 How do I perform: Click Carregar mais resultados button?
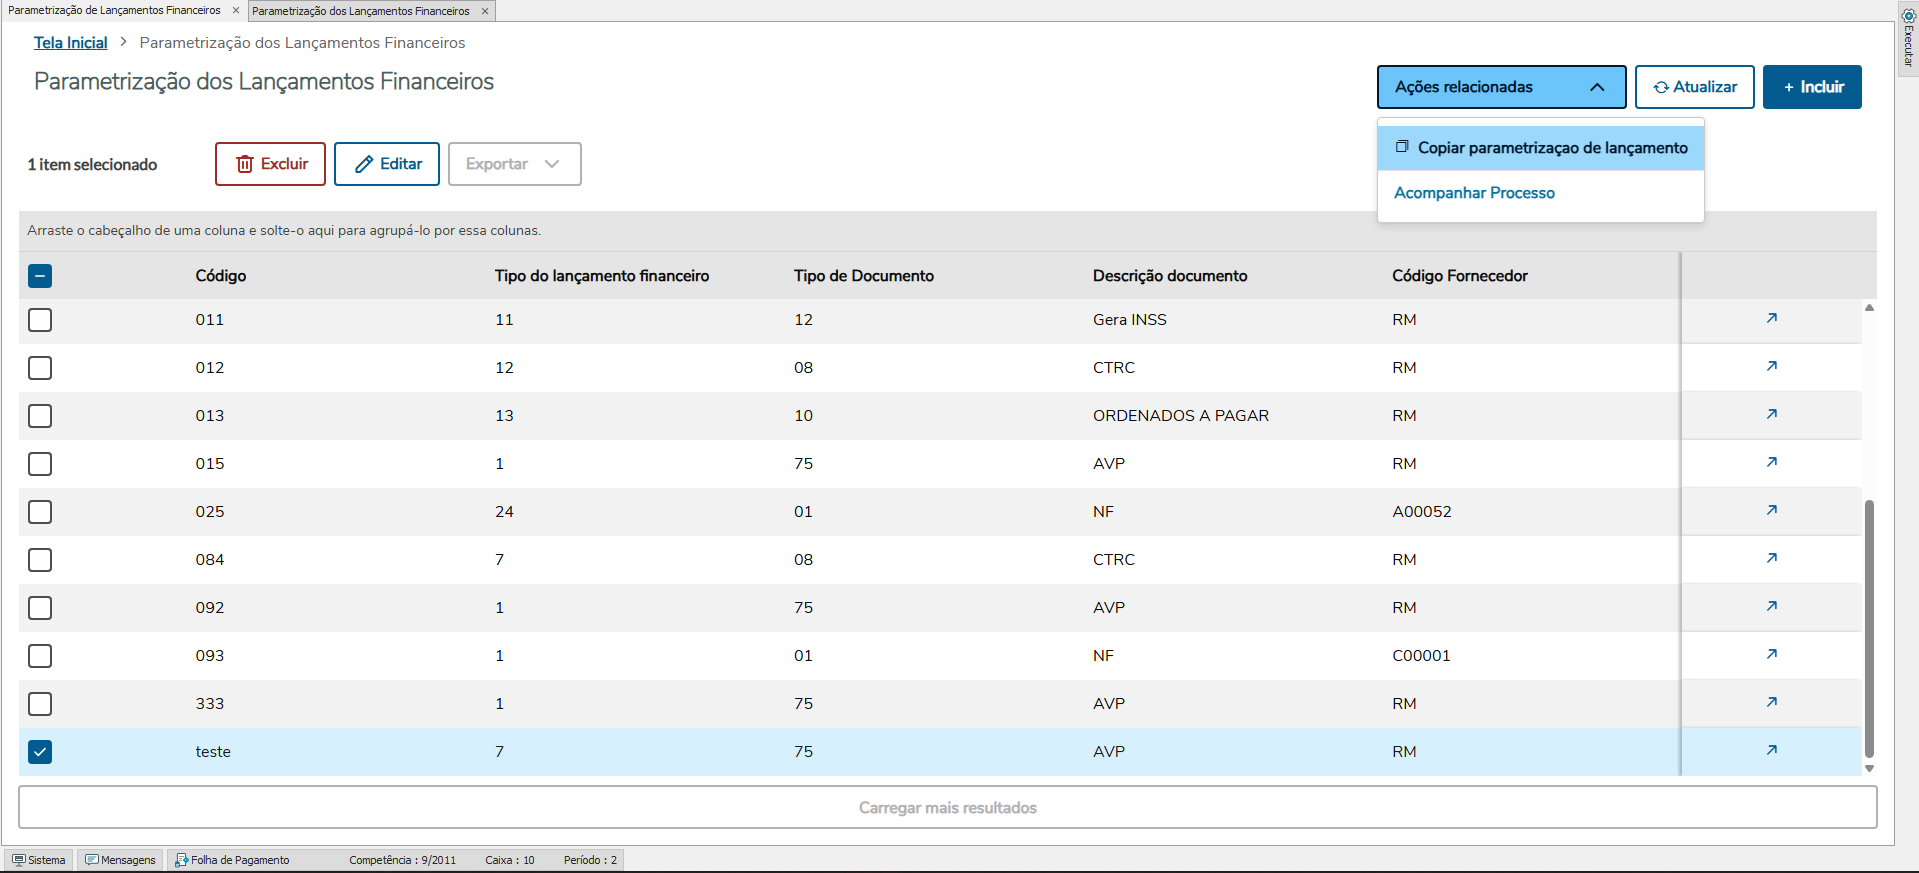[x=948, y=807]
